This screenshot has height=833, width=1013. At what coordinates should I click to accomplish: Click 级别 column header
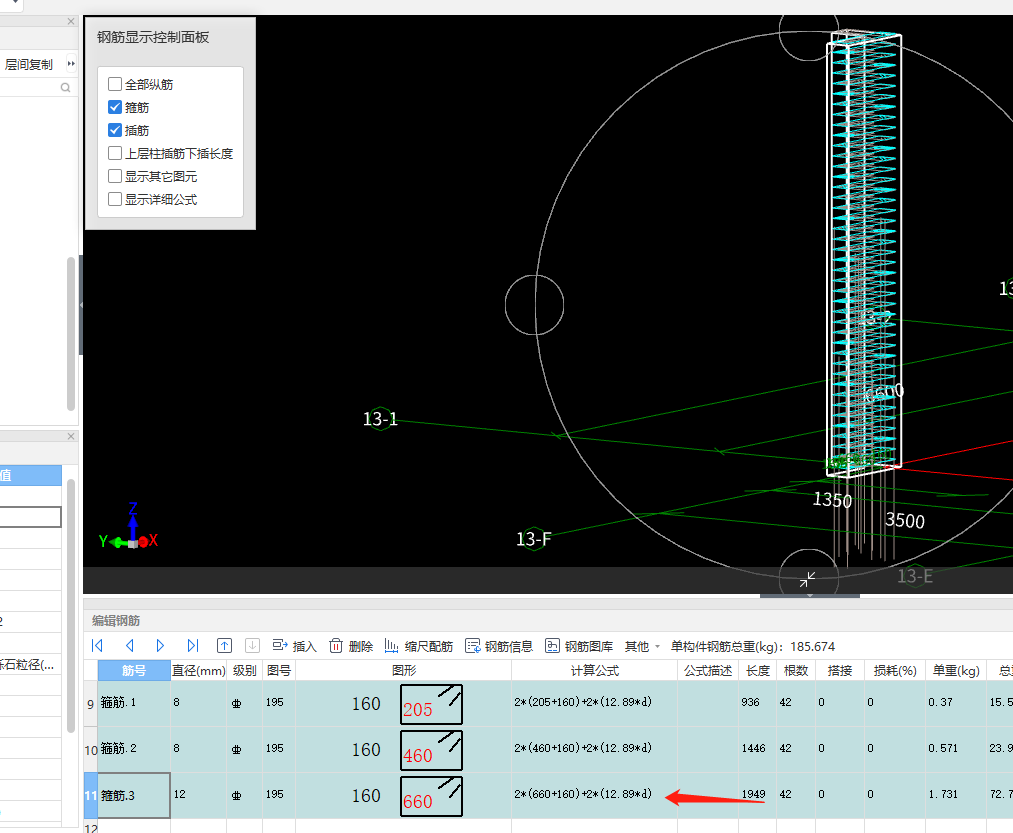pos(244,671)
